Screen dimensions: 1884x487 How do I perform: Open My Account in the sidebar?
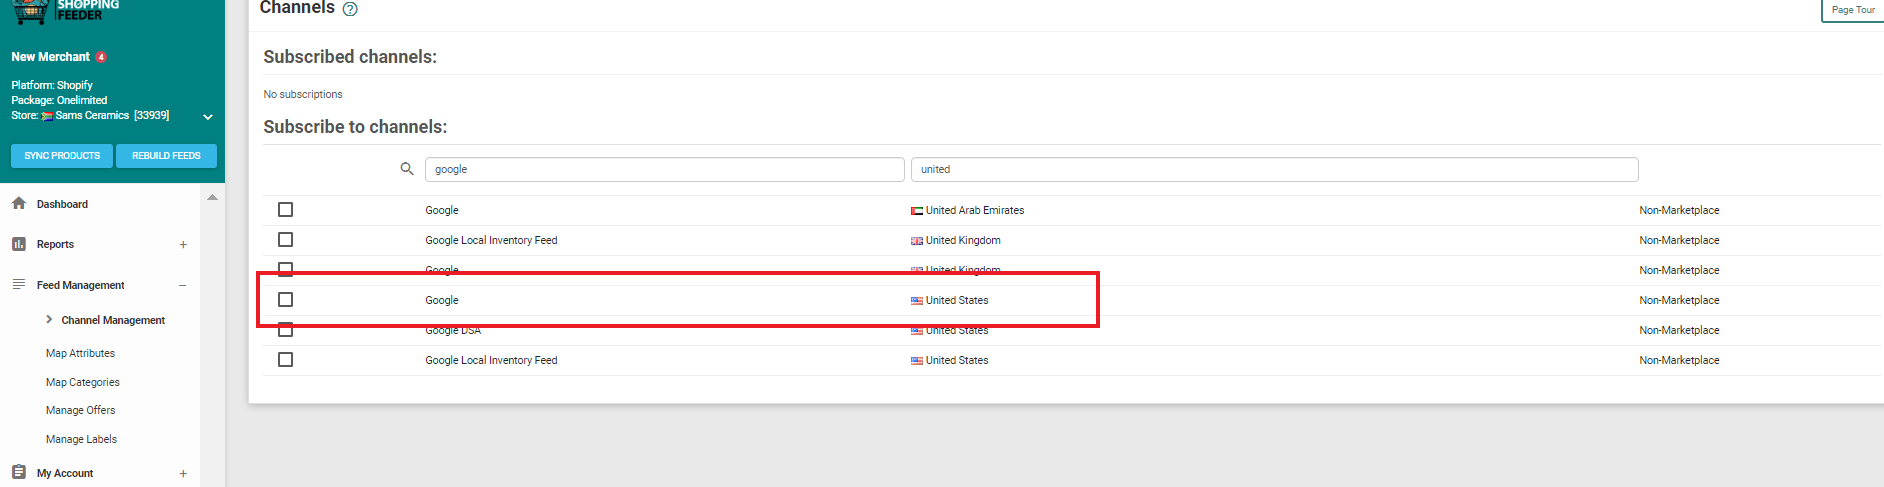[65, 473]
